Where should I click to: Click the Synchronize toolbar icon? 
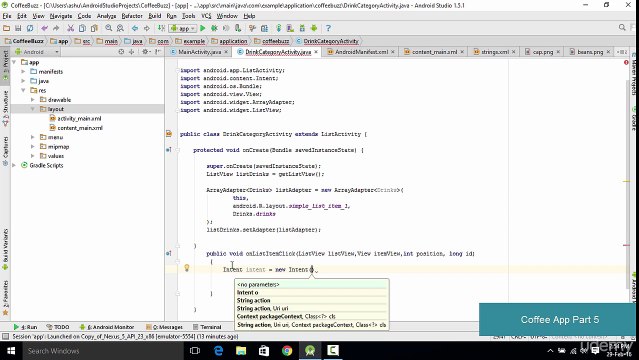click(30, 28)
